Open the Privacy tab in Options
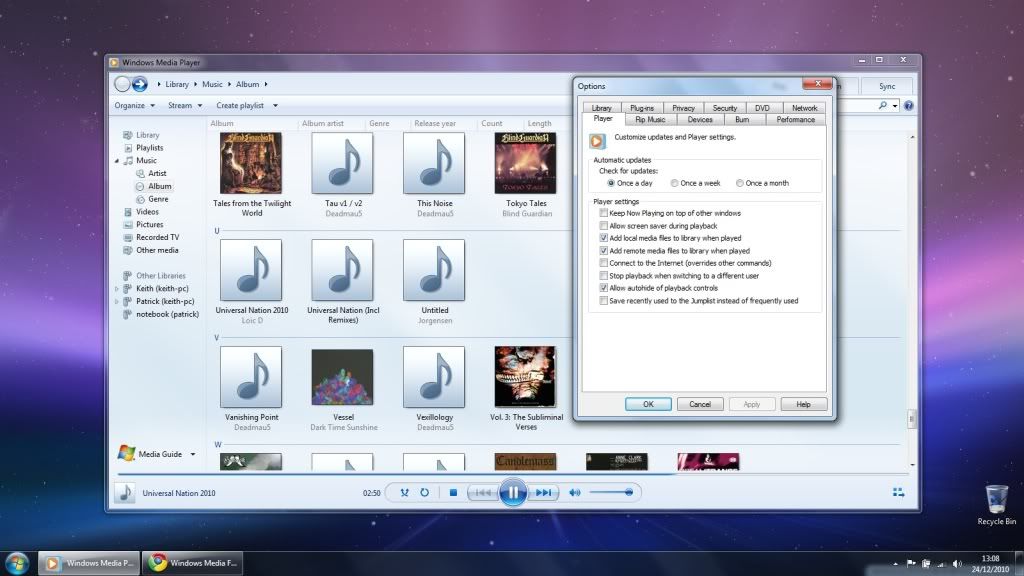Viewport: 1024px width, 576px height. click(683, 108)
